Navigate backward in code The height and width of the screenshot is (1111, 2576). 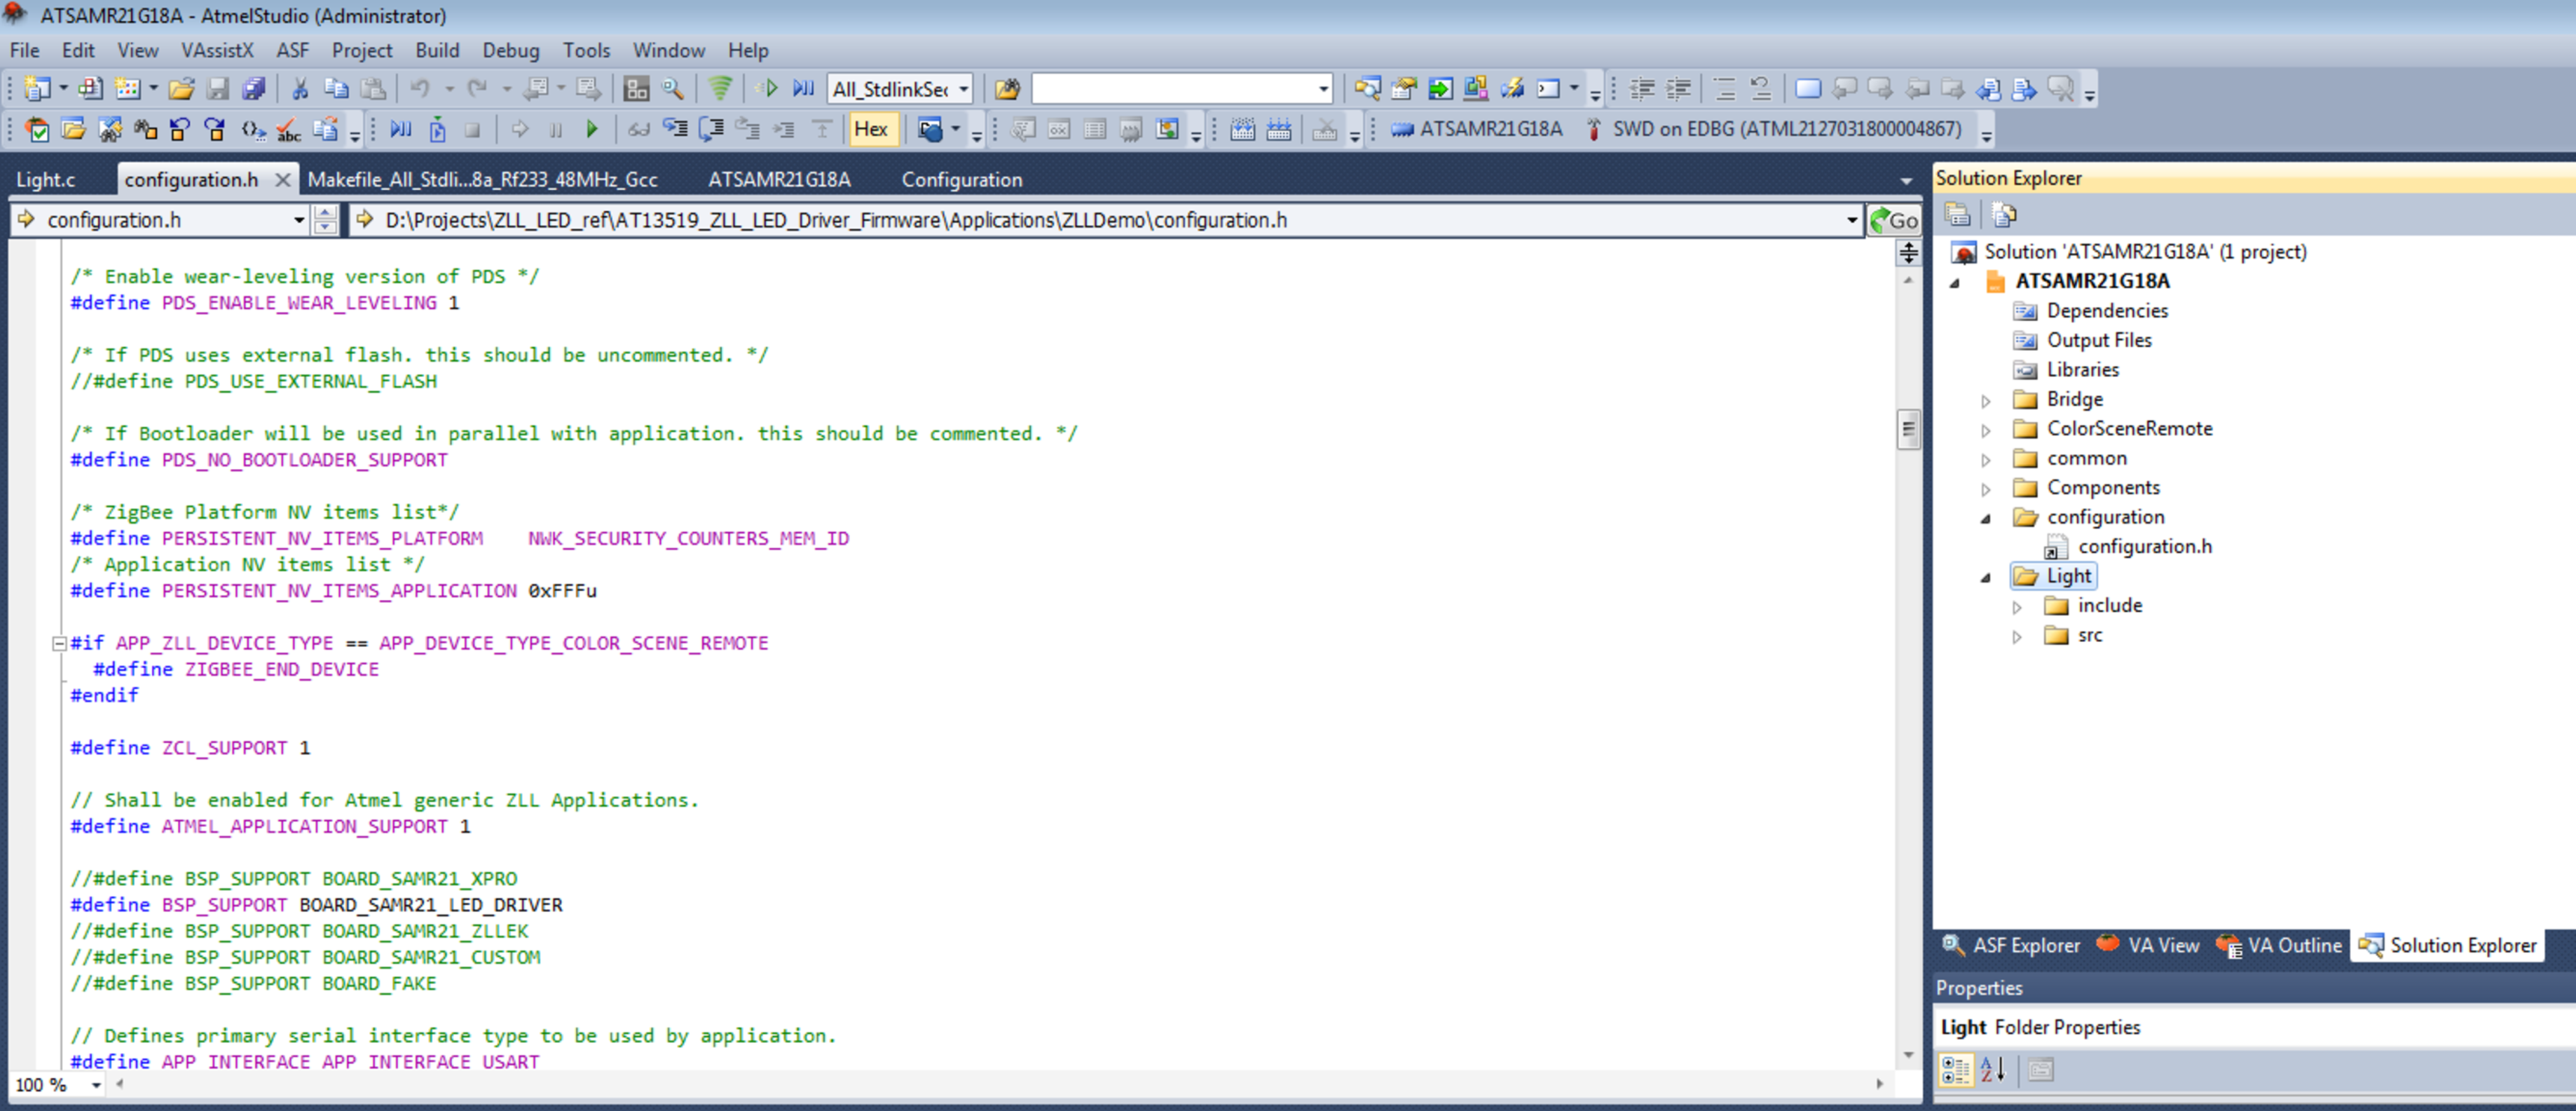pos(536,88)
